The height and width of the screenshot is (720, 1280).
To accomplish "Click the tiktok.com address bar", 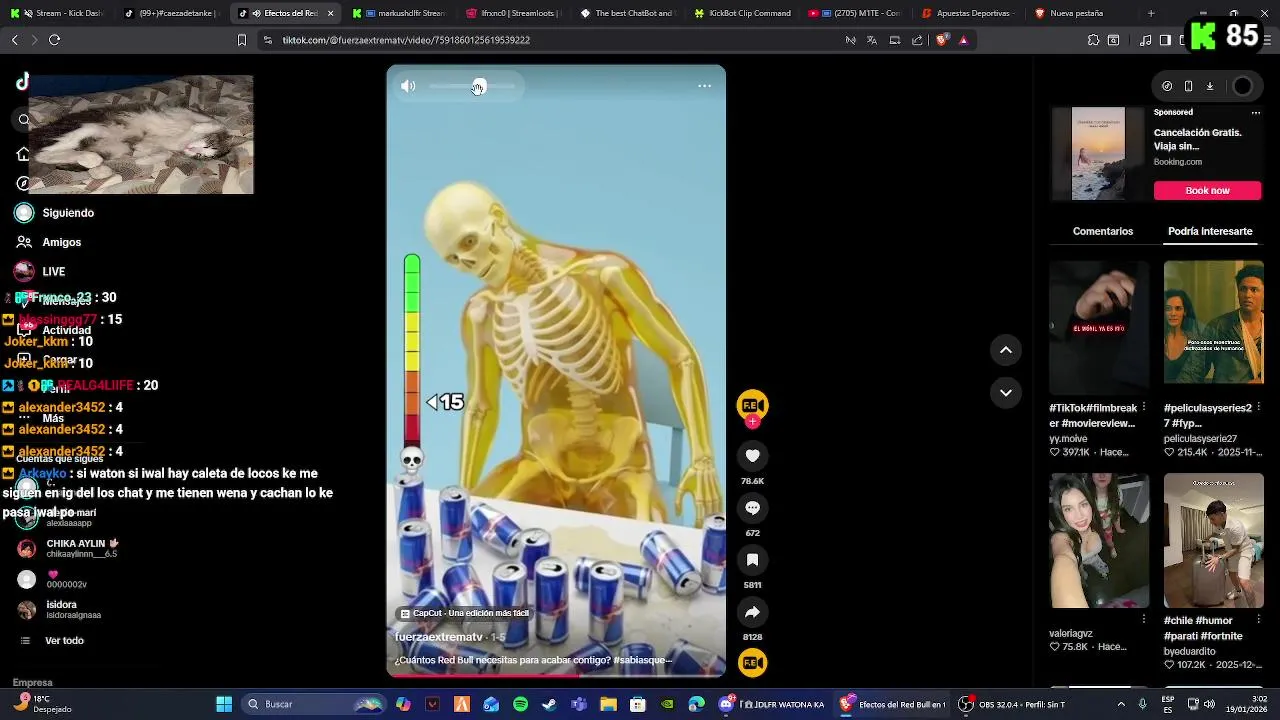I will (550, 40).
